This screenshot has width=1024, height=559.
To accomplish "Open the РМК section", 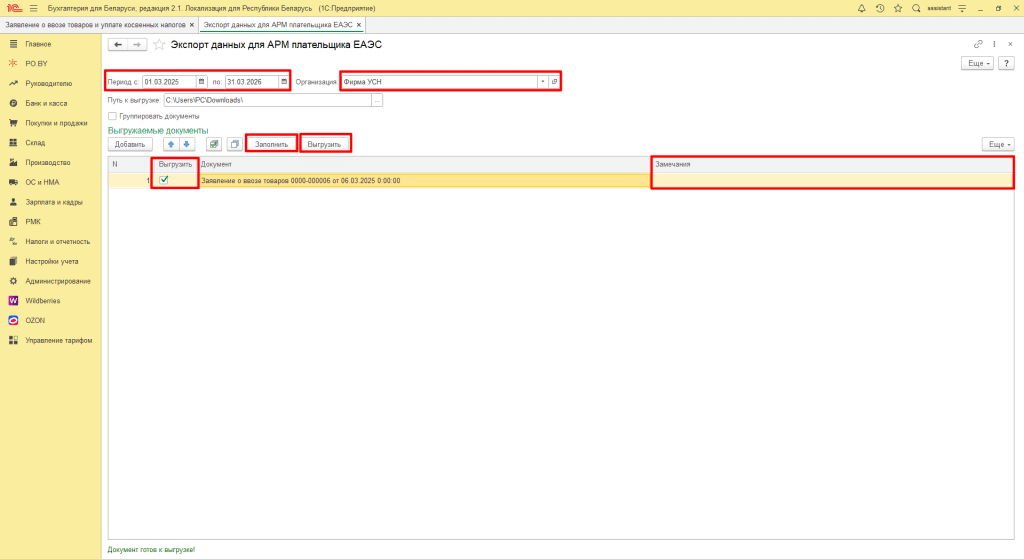I will (33, 222).
